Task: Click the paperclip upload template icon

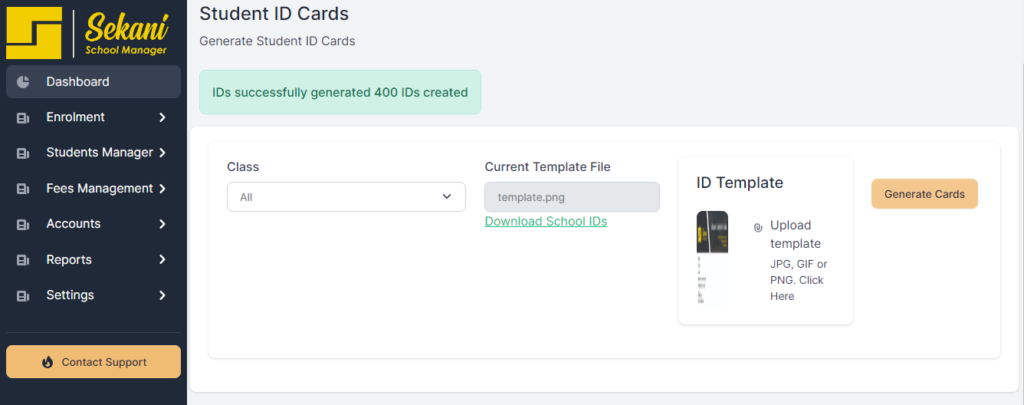Action: (x=758, y=228)
